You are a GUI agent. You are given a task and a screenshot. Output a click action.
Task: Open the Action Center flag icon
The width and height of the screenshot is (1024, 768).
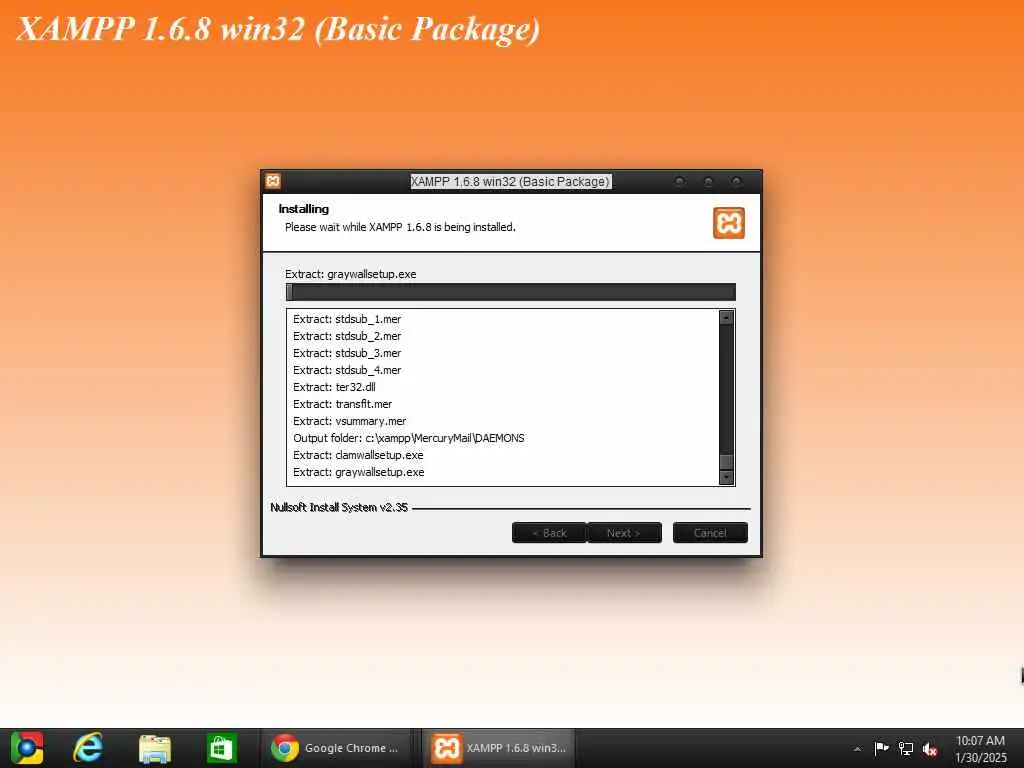[881, 748]
